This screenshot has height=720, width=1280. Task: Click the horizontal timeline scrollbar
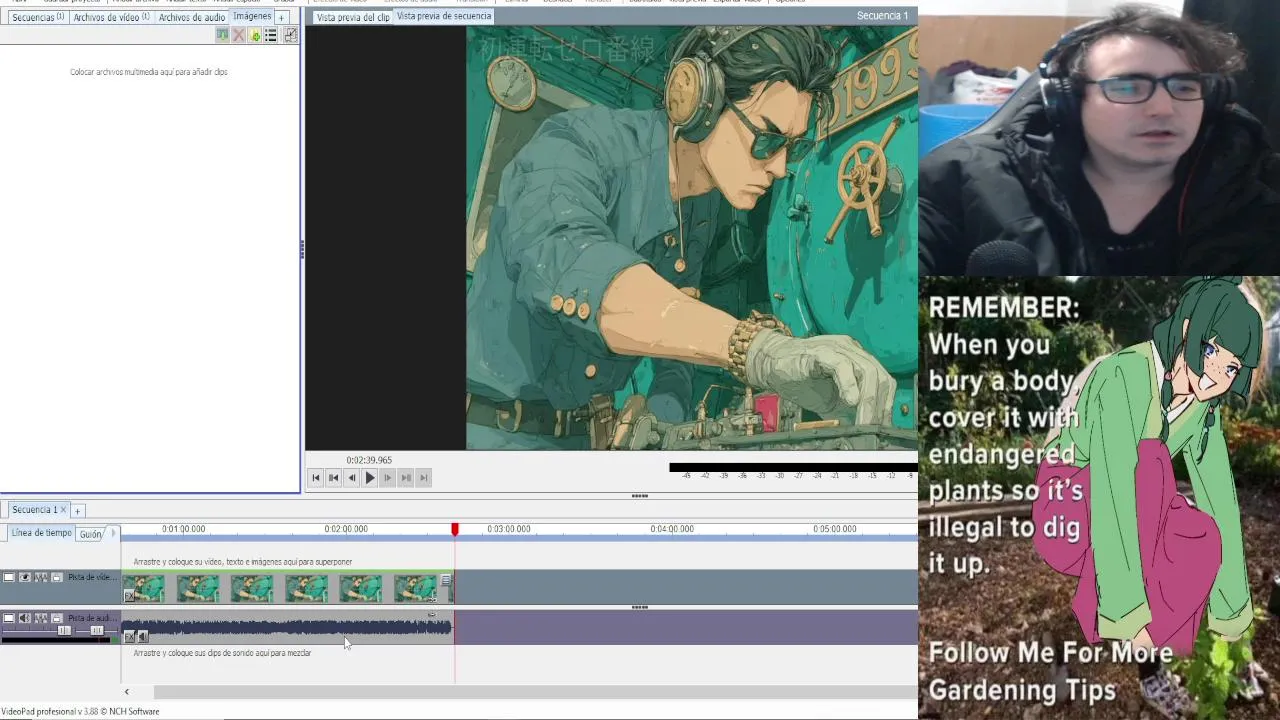pos(535,692)
